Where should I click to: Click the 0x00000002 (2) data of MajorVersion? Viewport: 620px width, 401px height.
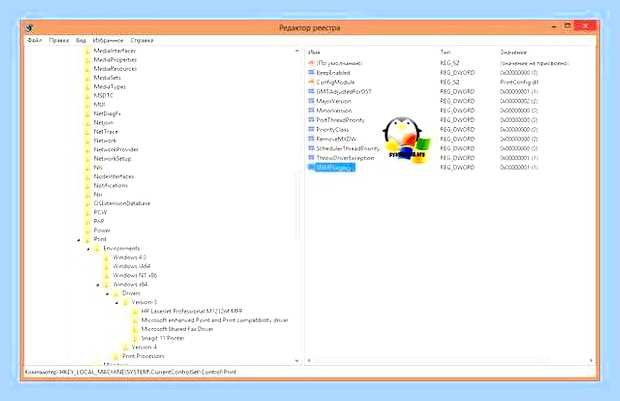519,101
